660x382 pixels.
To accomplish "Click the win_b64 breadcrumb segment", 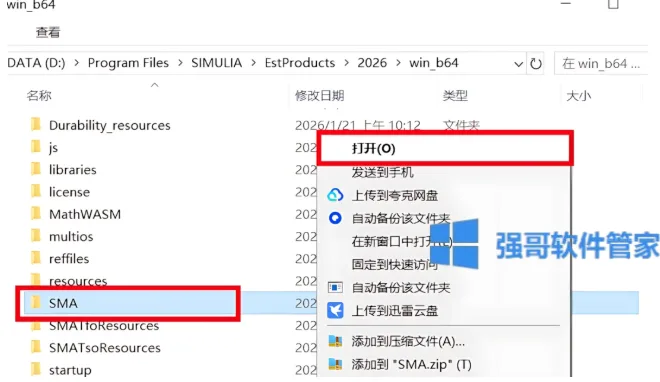I will (434, 63).
